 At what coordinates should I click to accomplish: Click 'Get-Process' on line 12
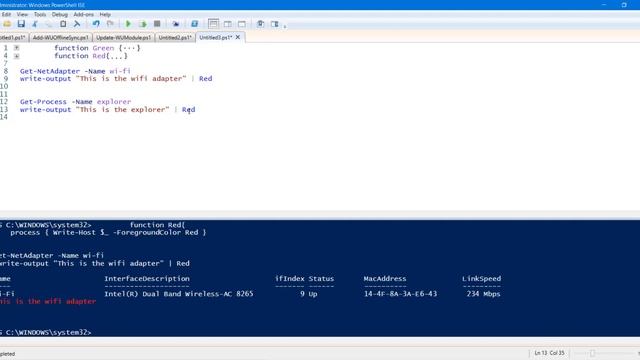point(43,102)
